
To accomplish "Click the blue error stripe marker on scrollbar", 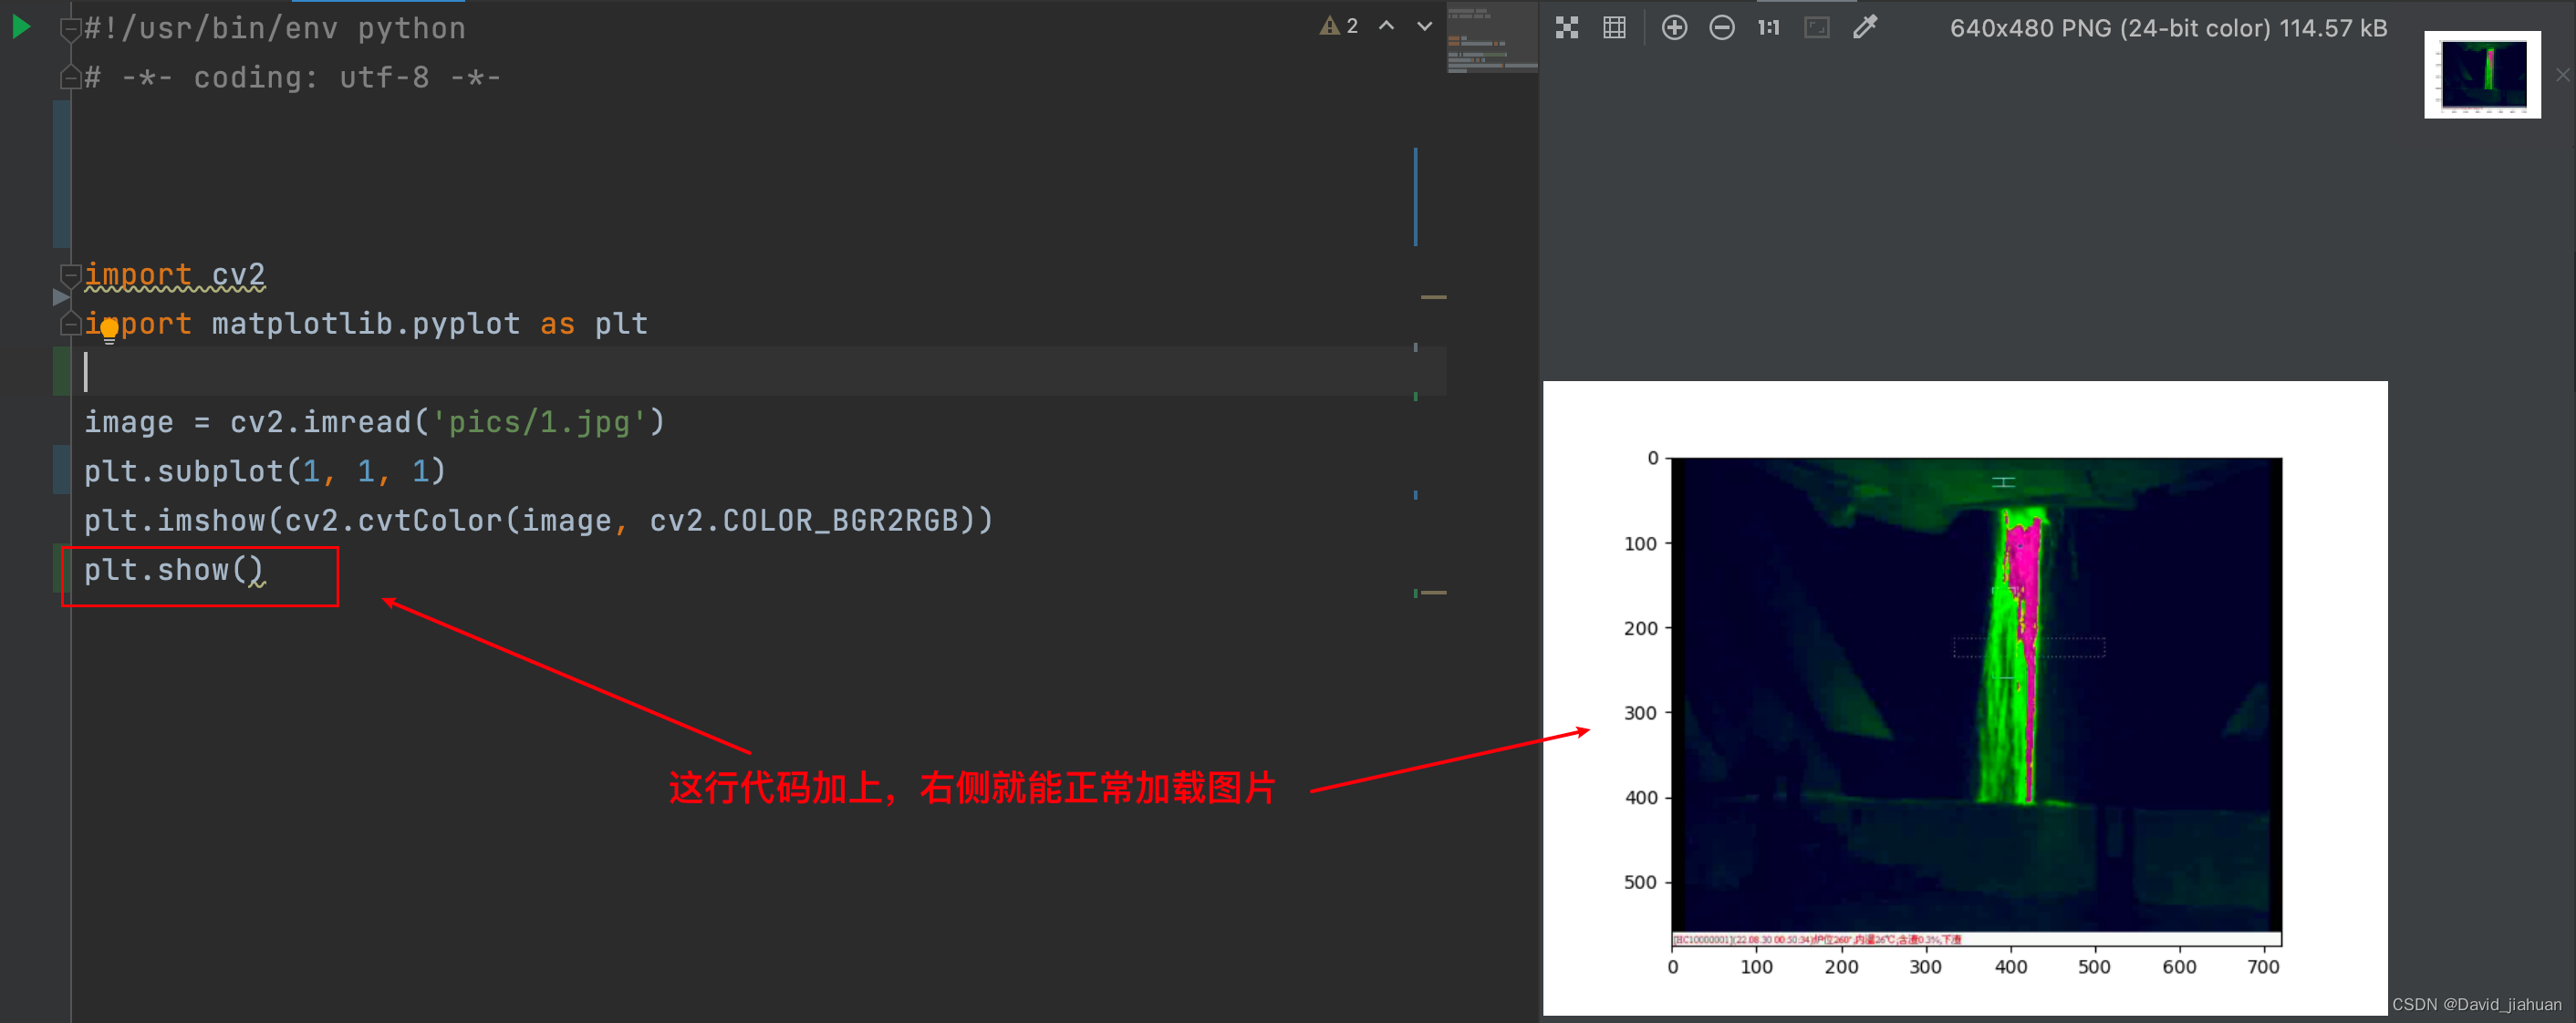I will click(1416, 195).
